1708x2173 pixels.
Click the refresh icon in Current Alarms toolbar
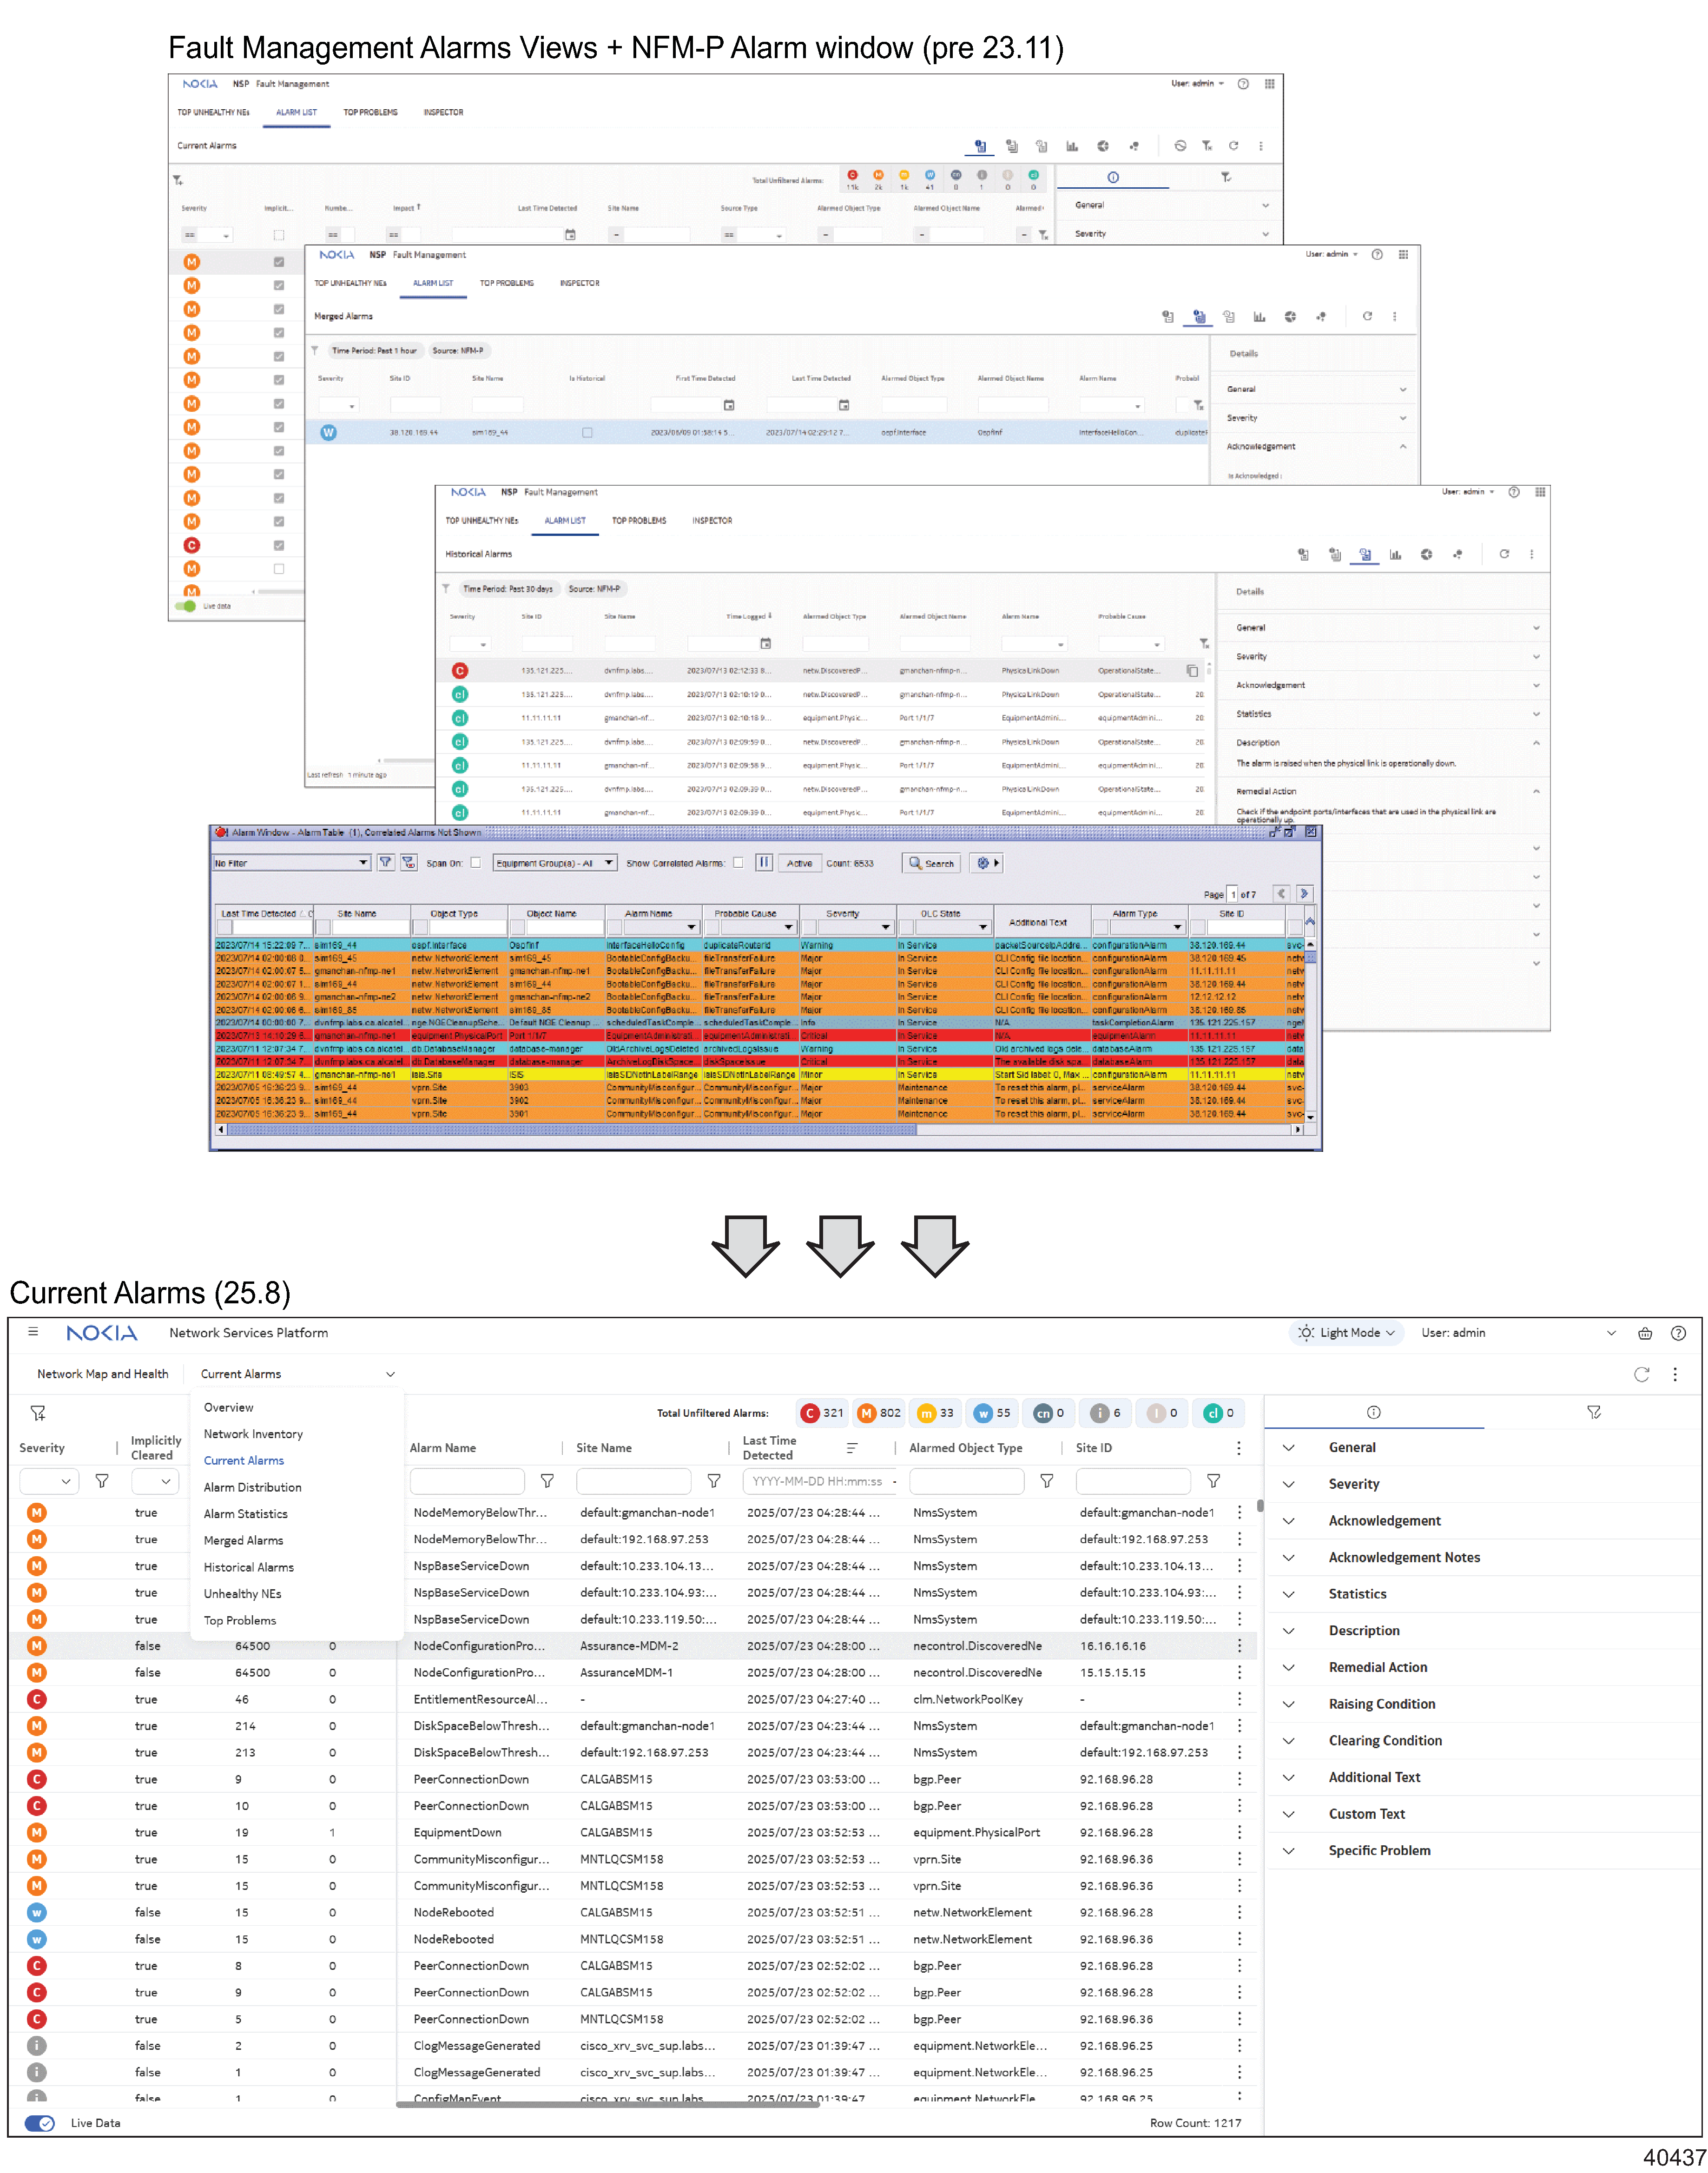click(x=1641, y=1374)
